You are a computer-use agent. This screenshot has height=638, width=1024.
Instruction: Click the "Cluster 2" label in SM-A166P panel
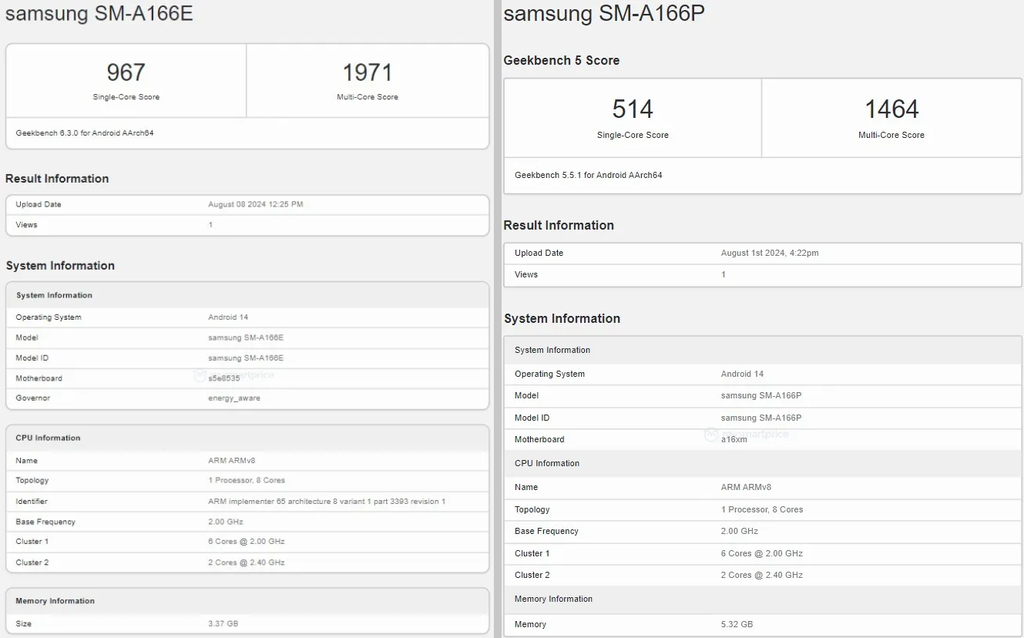(532, 575)
